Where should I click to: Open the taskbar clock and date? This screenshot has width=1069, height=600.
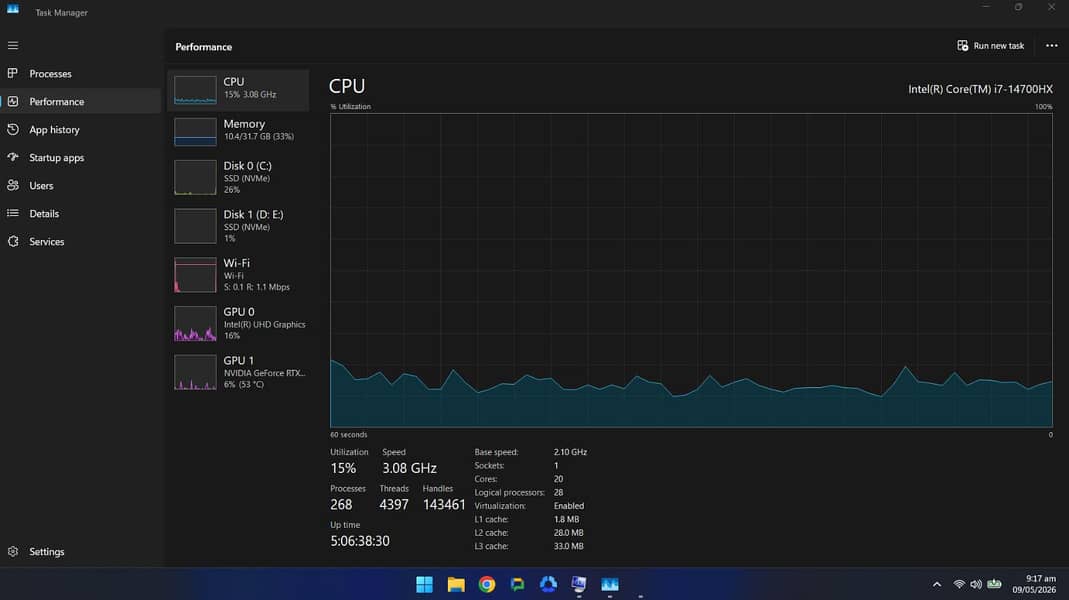point(1034,584)
